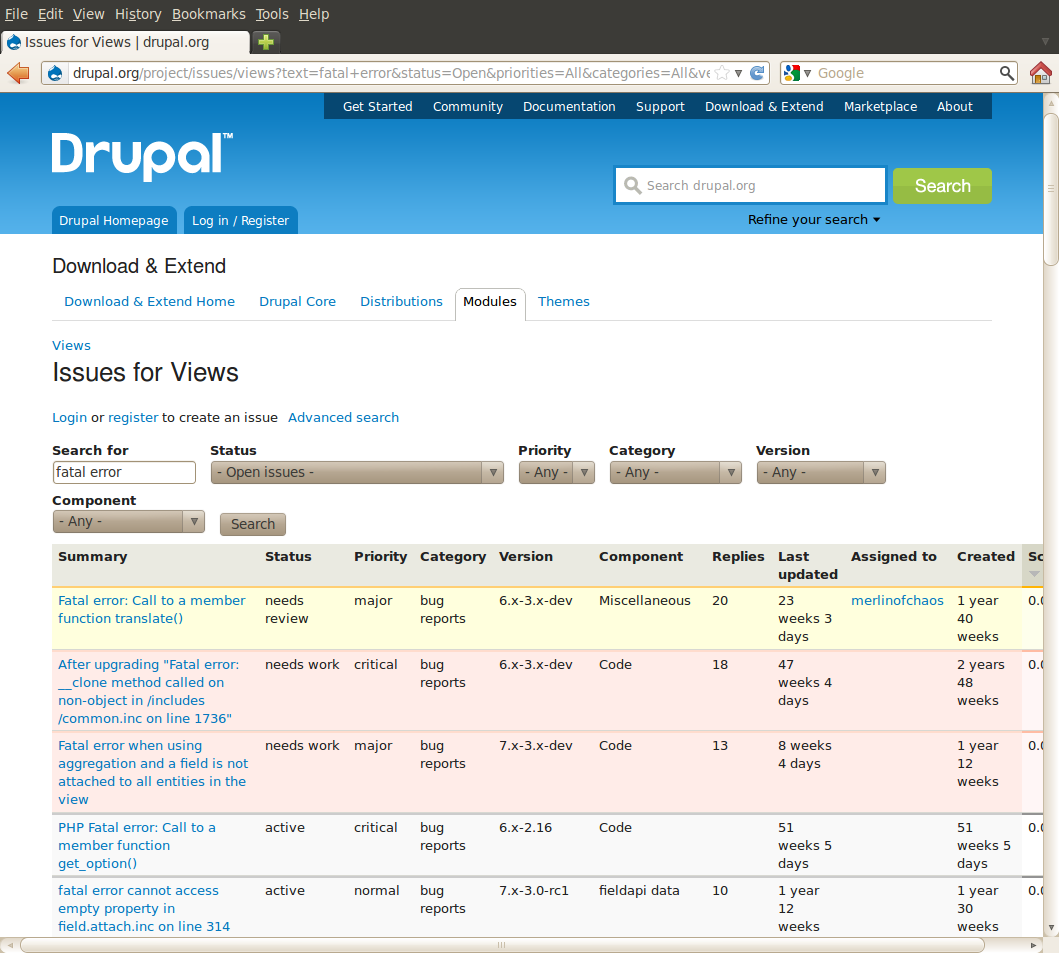Click the Search for text field
This screenshot has height=953, width=1059.
pyautogui.click(x=124, y=472)
